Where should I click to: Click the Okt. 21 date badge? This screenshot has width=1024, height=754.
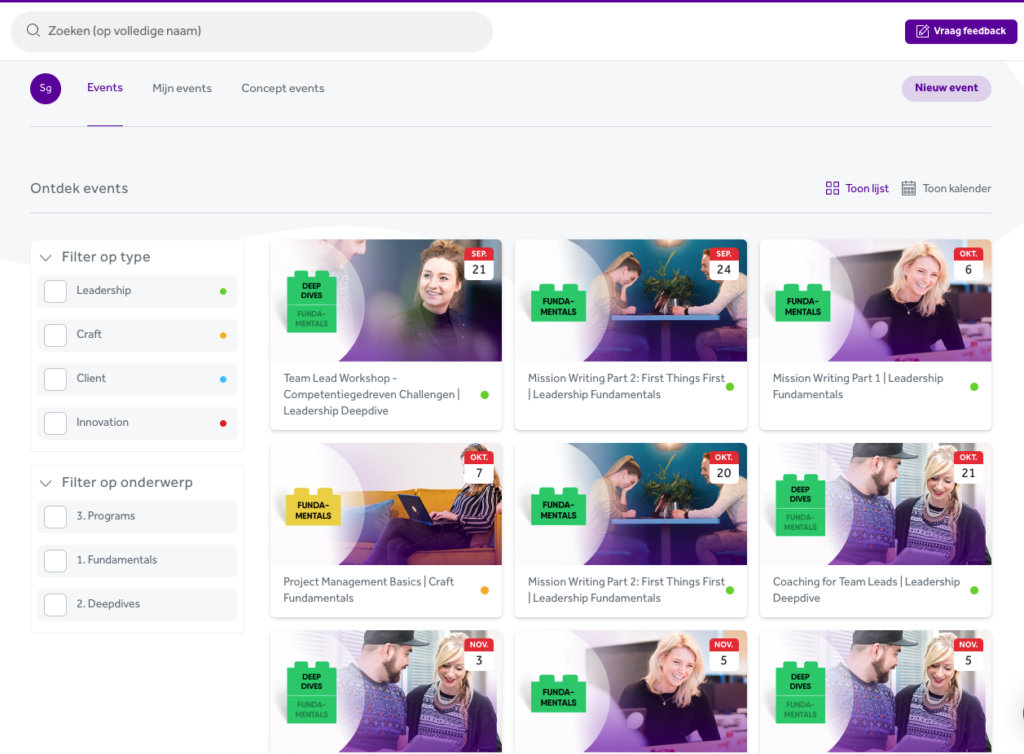click(968, 467)
